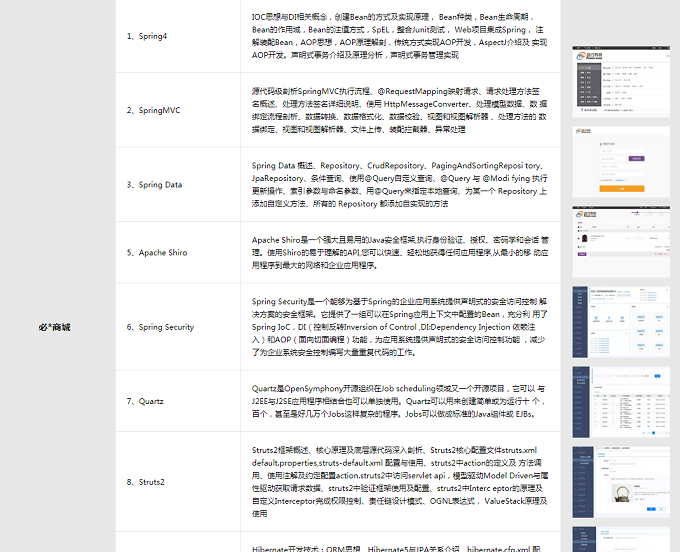Click the Spring4 IOC description text
Image resolution: width=680 pixels, height=552 pixels.
tap(399, 36)
